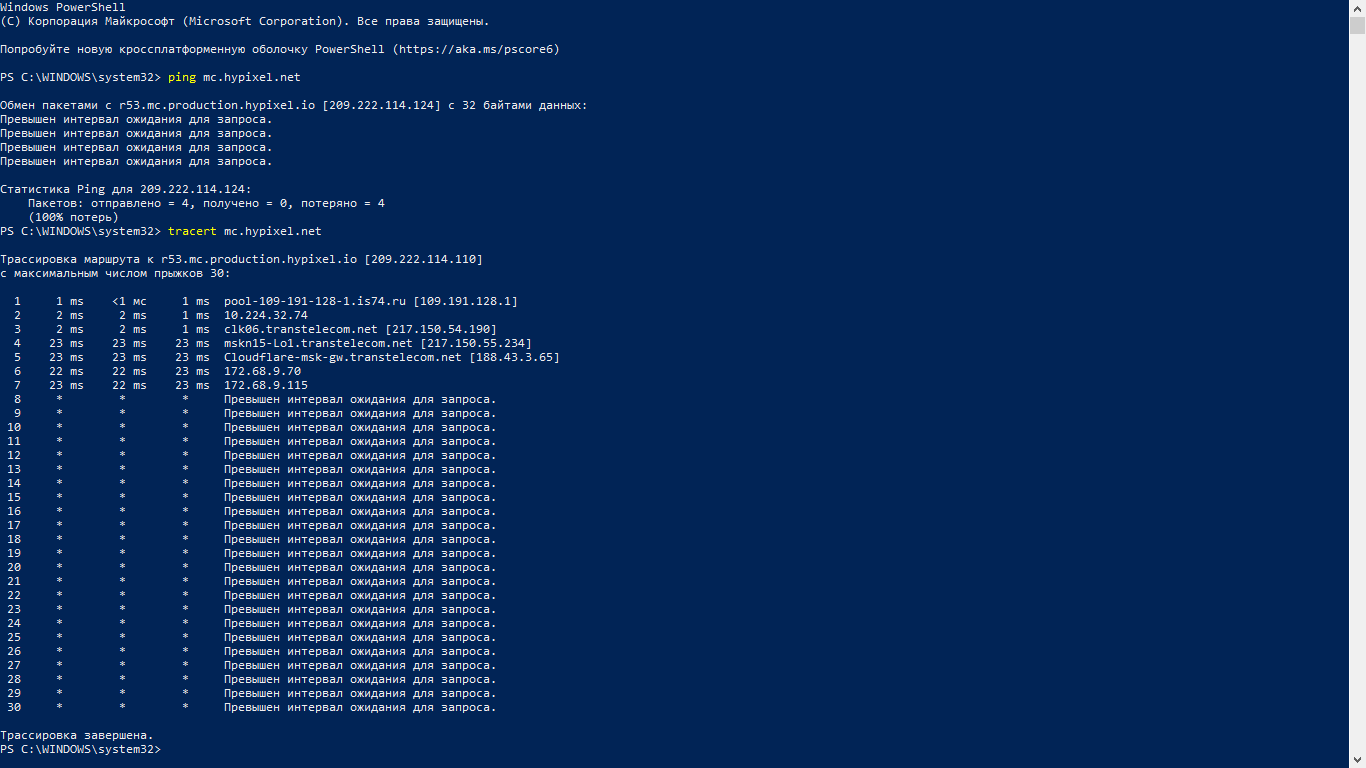Click the https://aka.ms/pscore6 URL

(477, 49)
